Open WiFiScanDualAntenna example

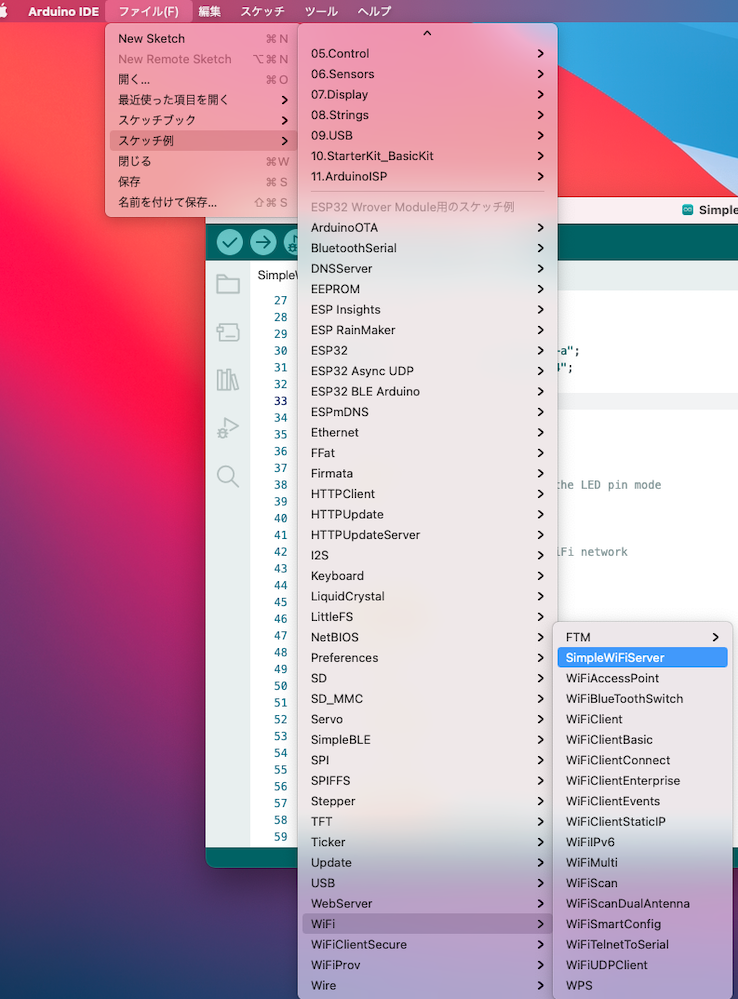(642, 903)
